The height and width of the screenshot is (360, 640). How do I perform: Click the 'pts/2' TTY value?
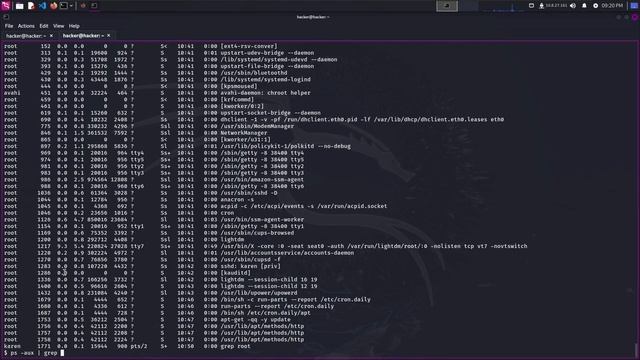click(139, 346)
